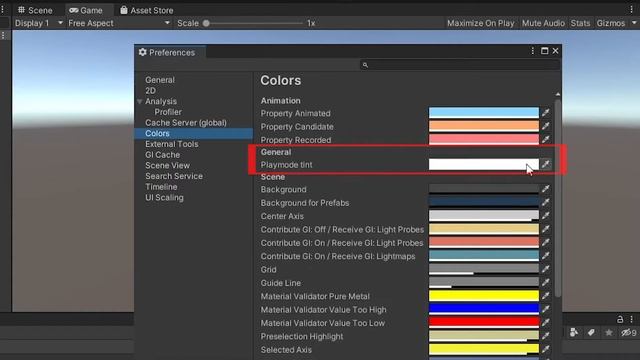The width and height of the screenshot is (640, 360).
Task: Use eyedropper on Center Axis row
Action: 546,216
